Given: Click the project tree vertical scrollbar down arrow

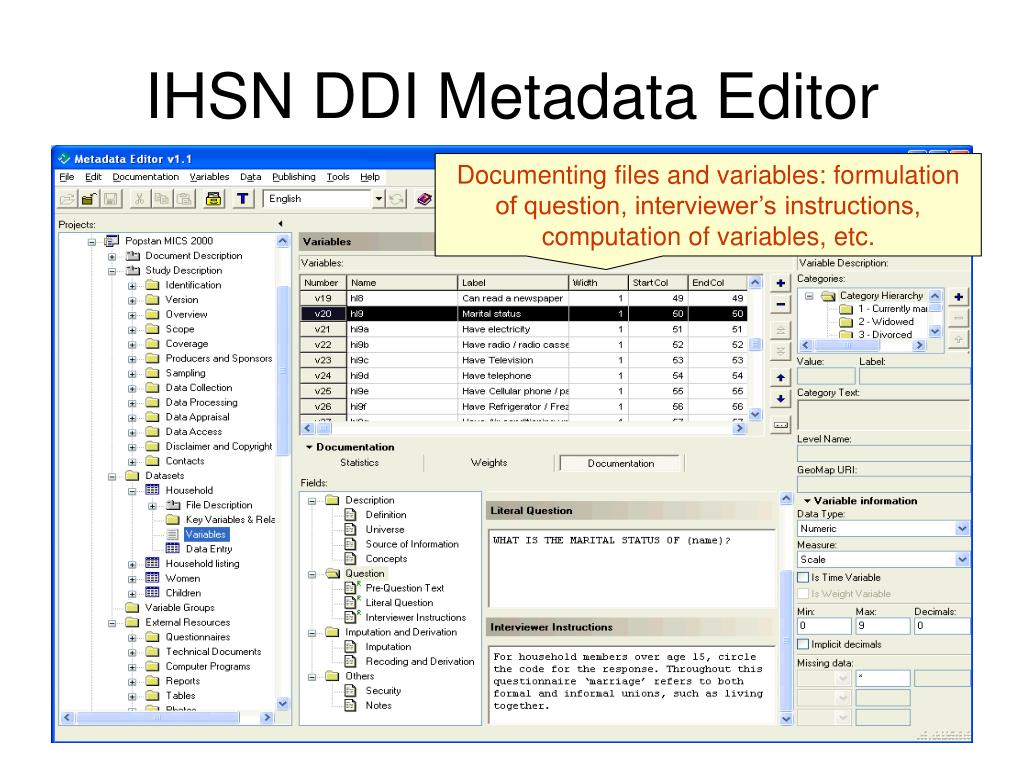Looking at the screenshot, I should (x=283, y=703).
